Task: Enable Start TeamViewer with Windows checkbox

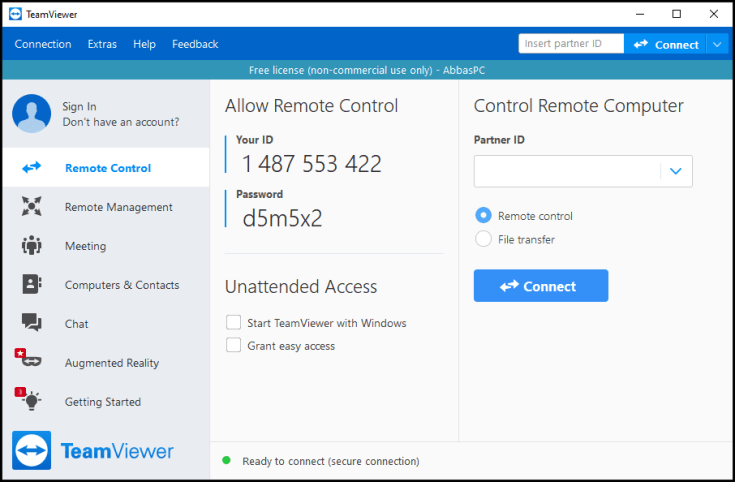Action: point(233,323)
